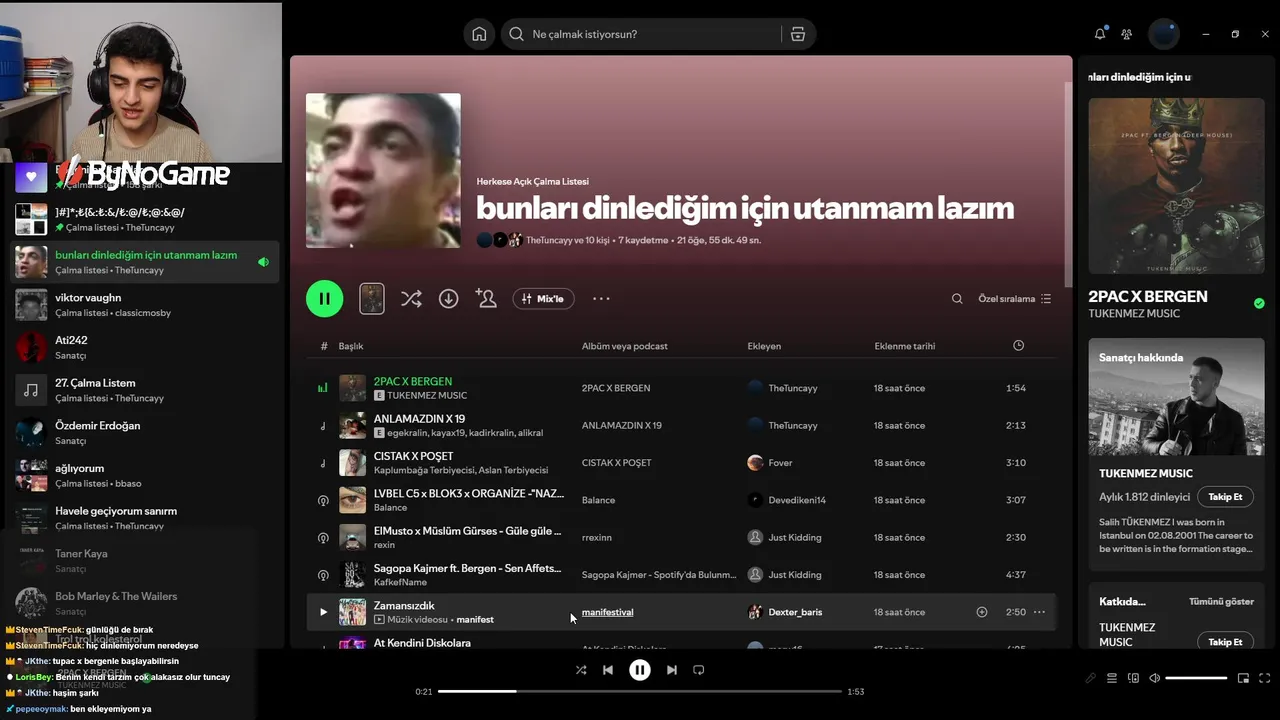Open the queue icon in player bar
The width and height of the screenshot is (1280, 720).
click(1112, 678)
